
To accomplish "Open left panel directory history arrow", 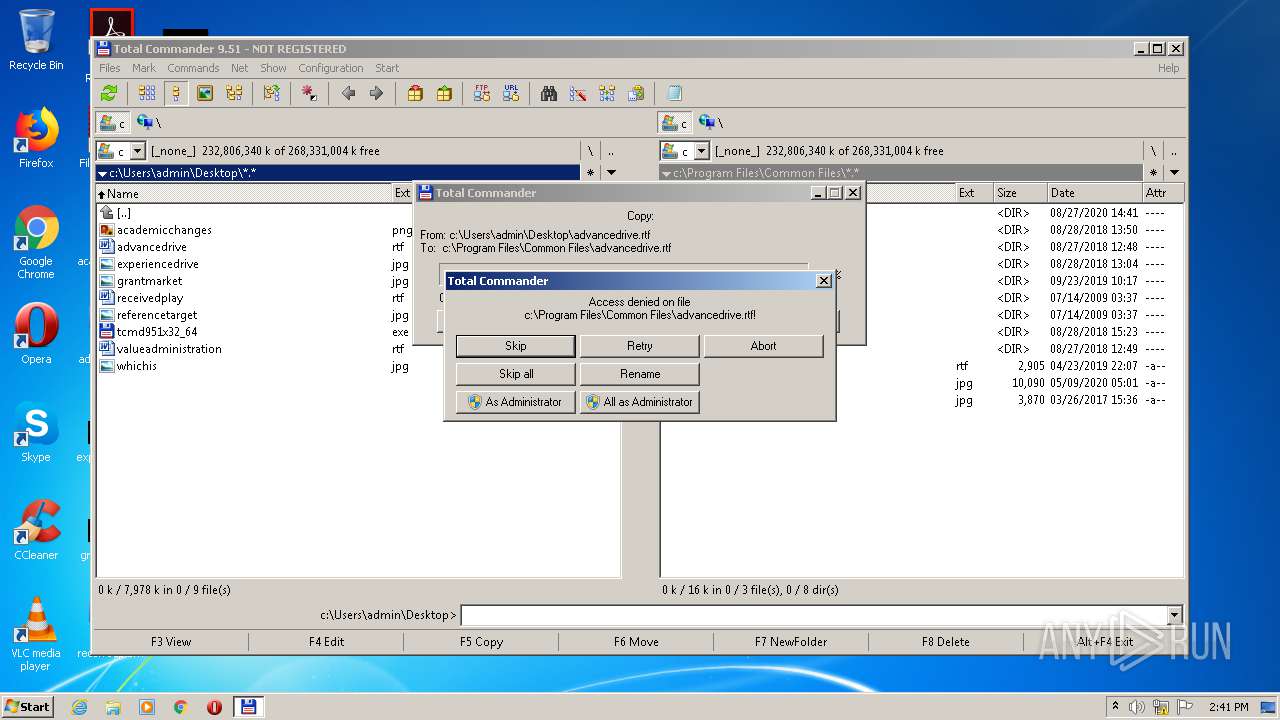I will pyautogui.click(x=611, y=173).
